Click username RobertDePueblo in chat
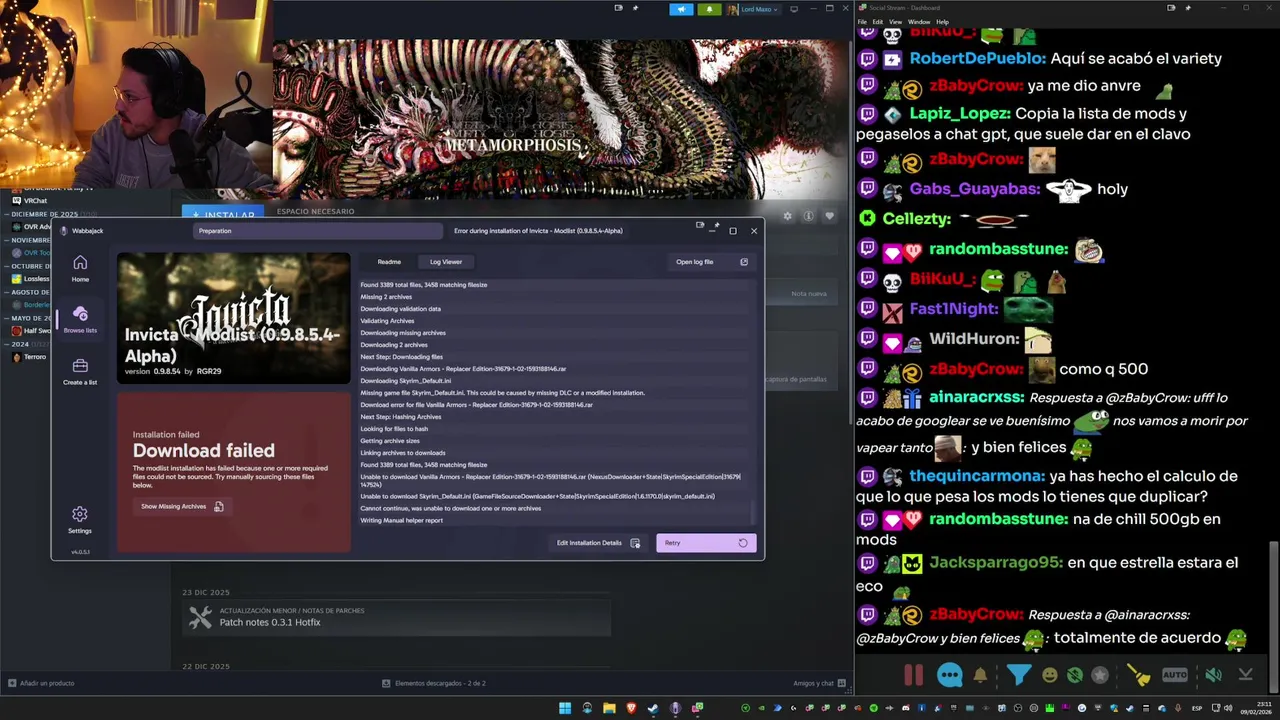Image resolution: width=1280 pixels, height=720 pixels. pyautogui.click(x=976, y=59)
